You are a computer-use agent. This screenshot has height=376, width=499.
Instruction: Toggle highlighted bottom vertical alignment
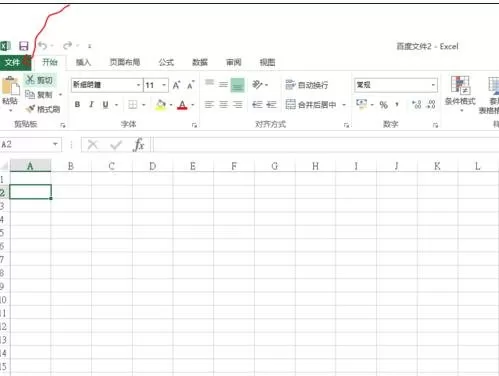(237, 85)
